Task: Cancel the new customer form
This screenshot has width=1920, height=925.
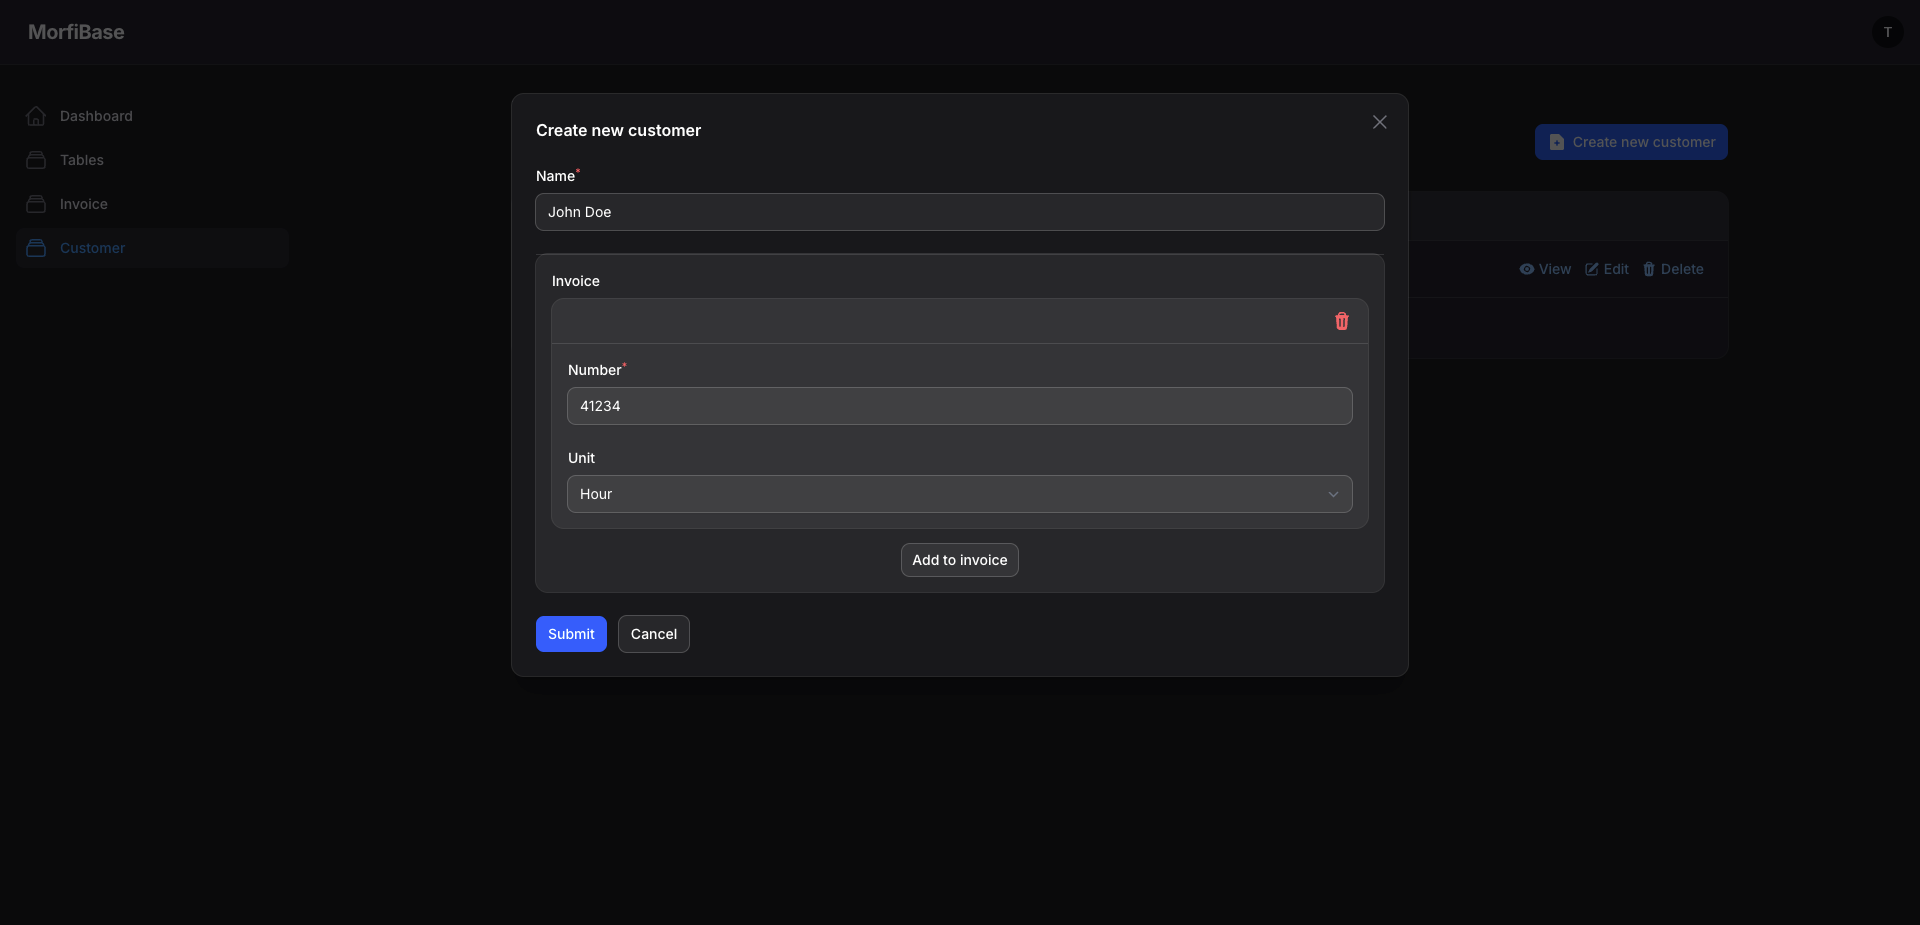Action: (654, 634)
